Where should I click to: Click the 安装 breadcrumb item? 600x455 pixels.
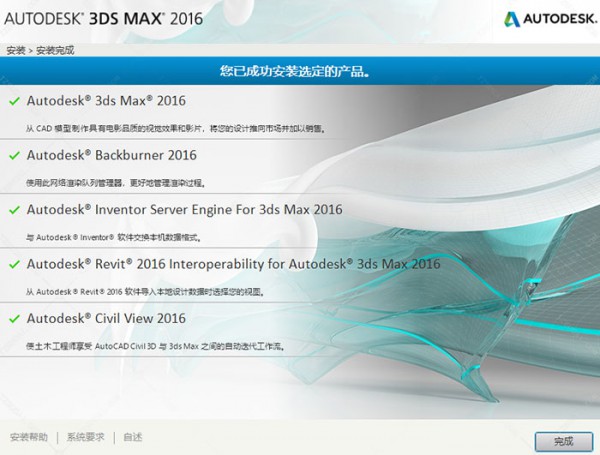[x=15, y=50]
